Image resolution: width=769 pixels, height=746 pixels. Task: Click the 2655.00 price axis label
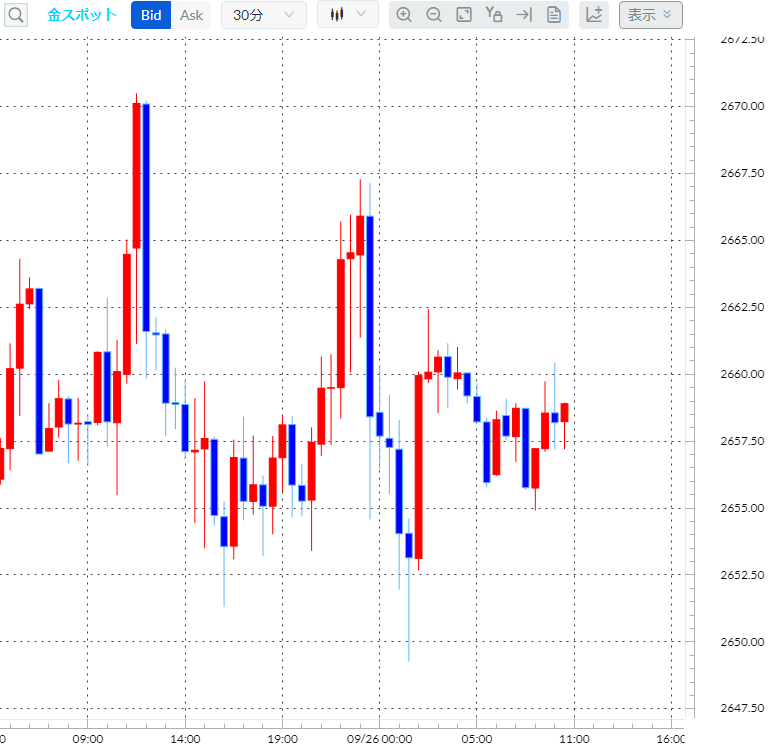[742, 508]
